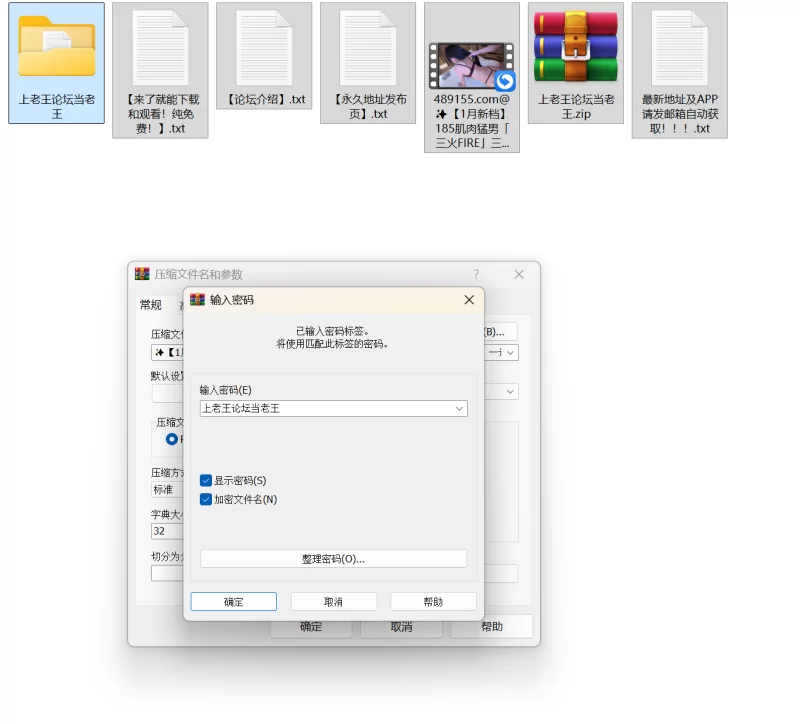Image resolution: width=800 pixels, height=724 pixels.
Task: Select the 最新地址及APP请发邮箱自动获取 txt file
Action: [x=680, y=70]
